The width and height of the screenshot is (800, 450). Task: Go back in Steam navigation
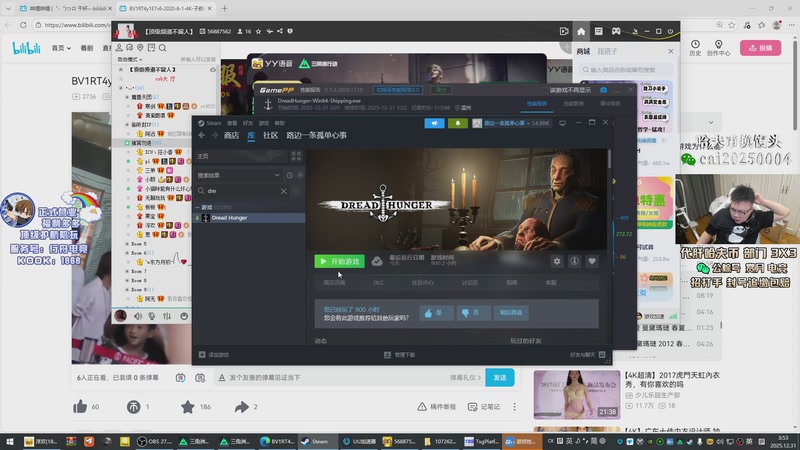[x=202, y=135]
